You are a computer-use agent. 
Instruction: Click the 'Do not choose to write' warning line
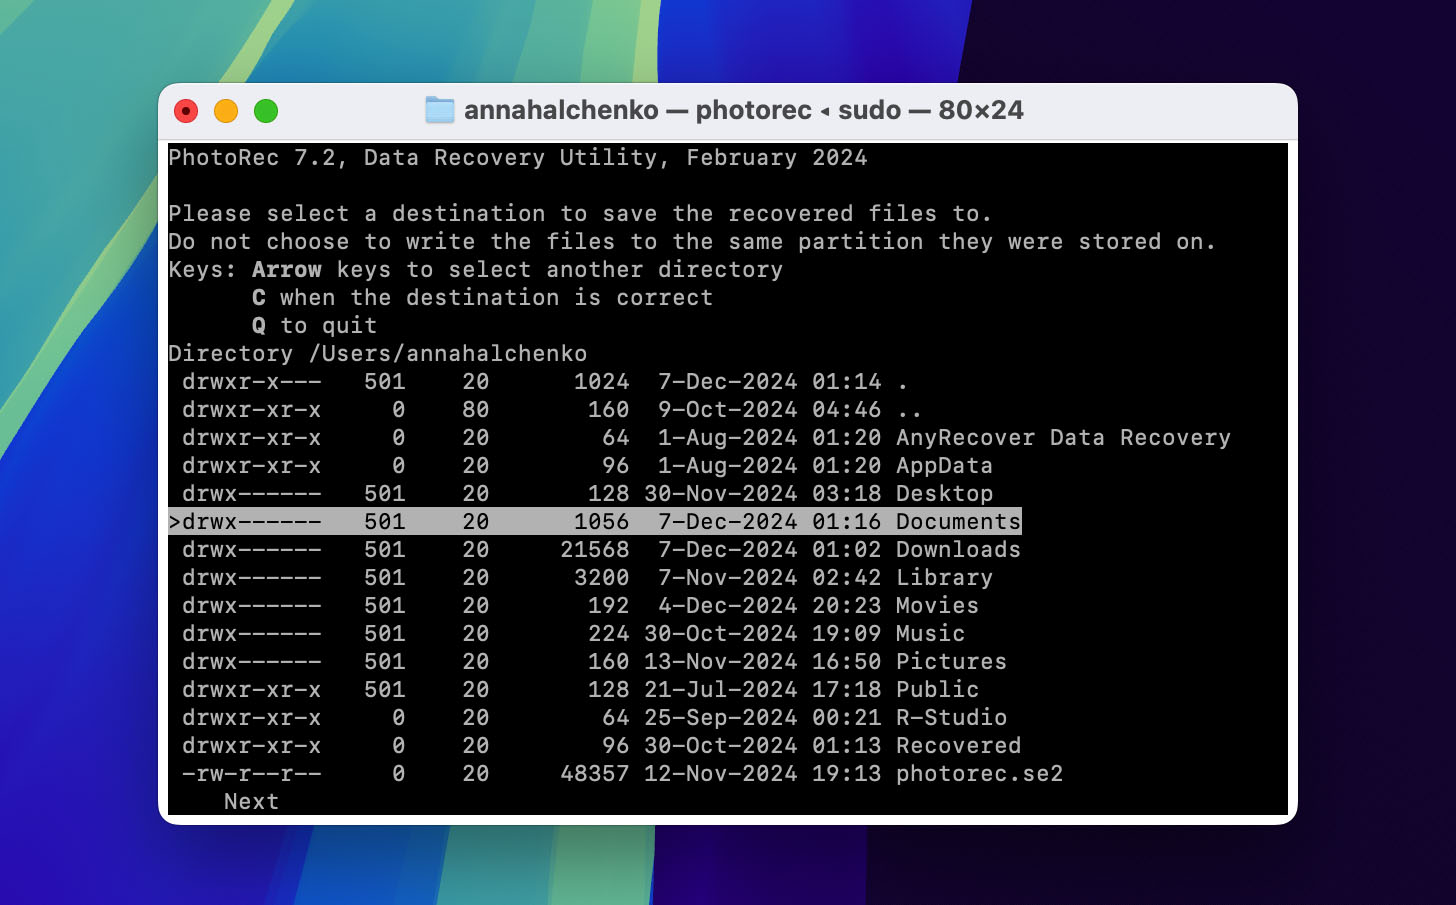(692, 242)
